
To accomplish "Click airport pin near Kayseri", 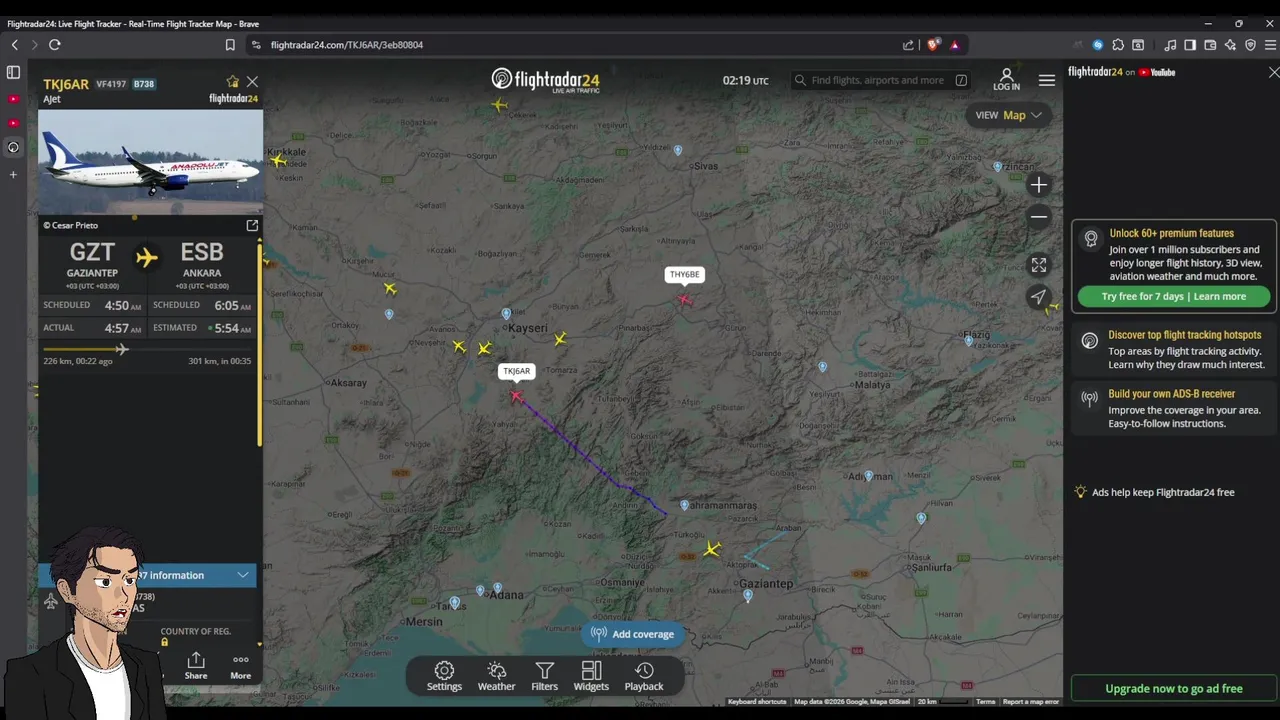I will coord(506,314).
